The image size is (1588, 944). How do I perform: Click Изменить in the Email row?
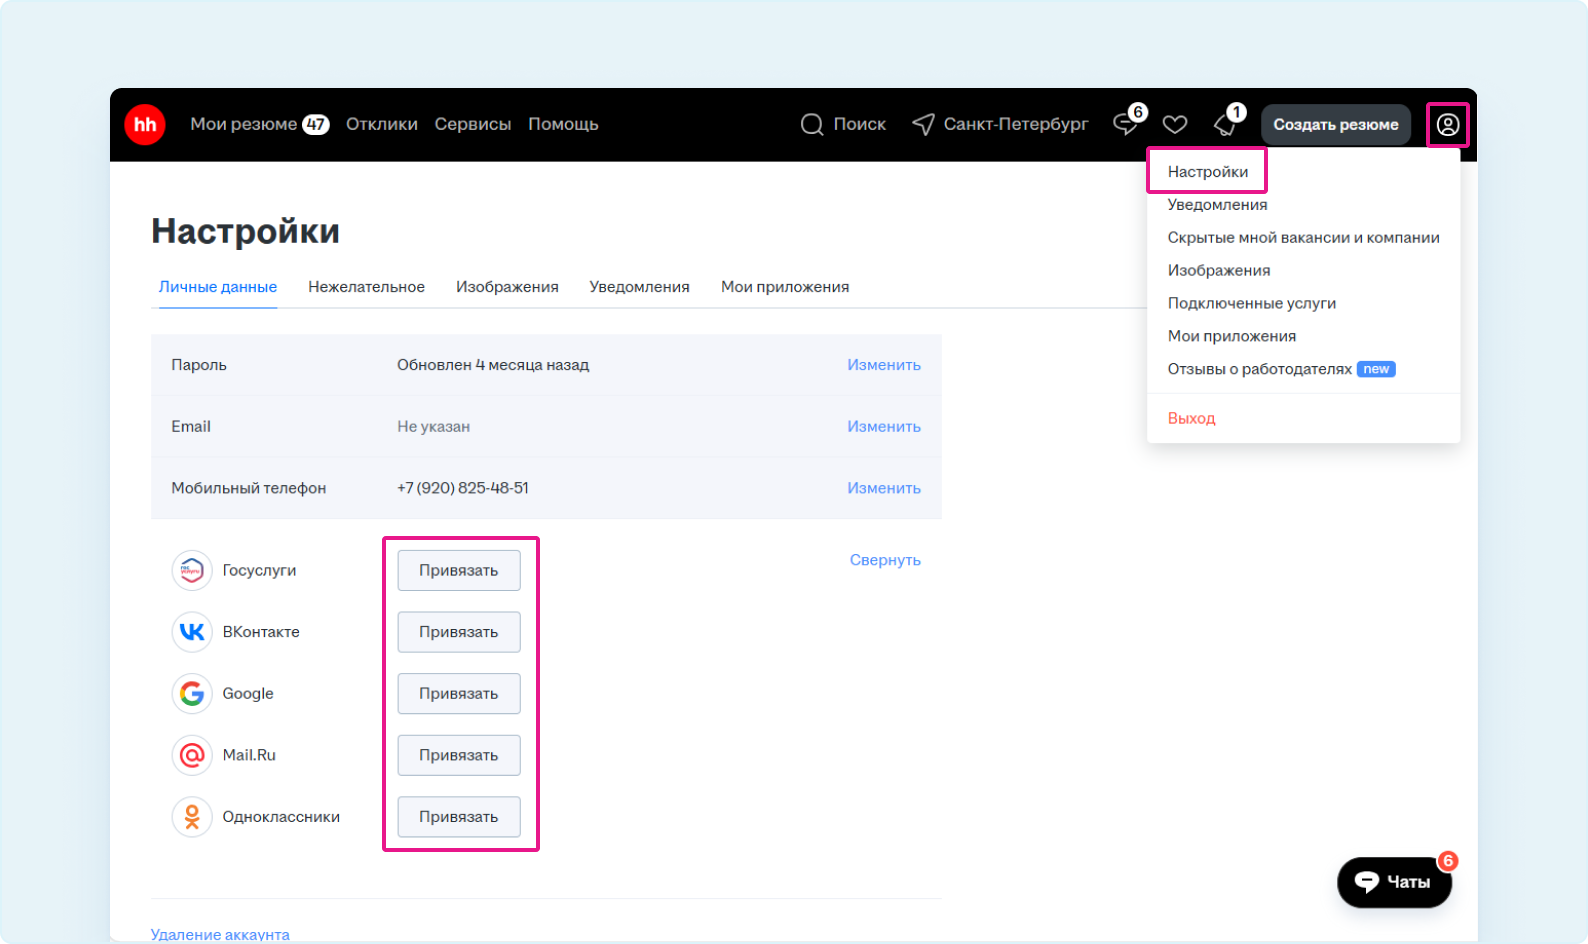pos(884,426)
